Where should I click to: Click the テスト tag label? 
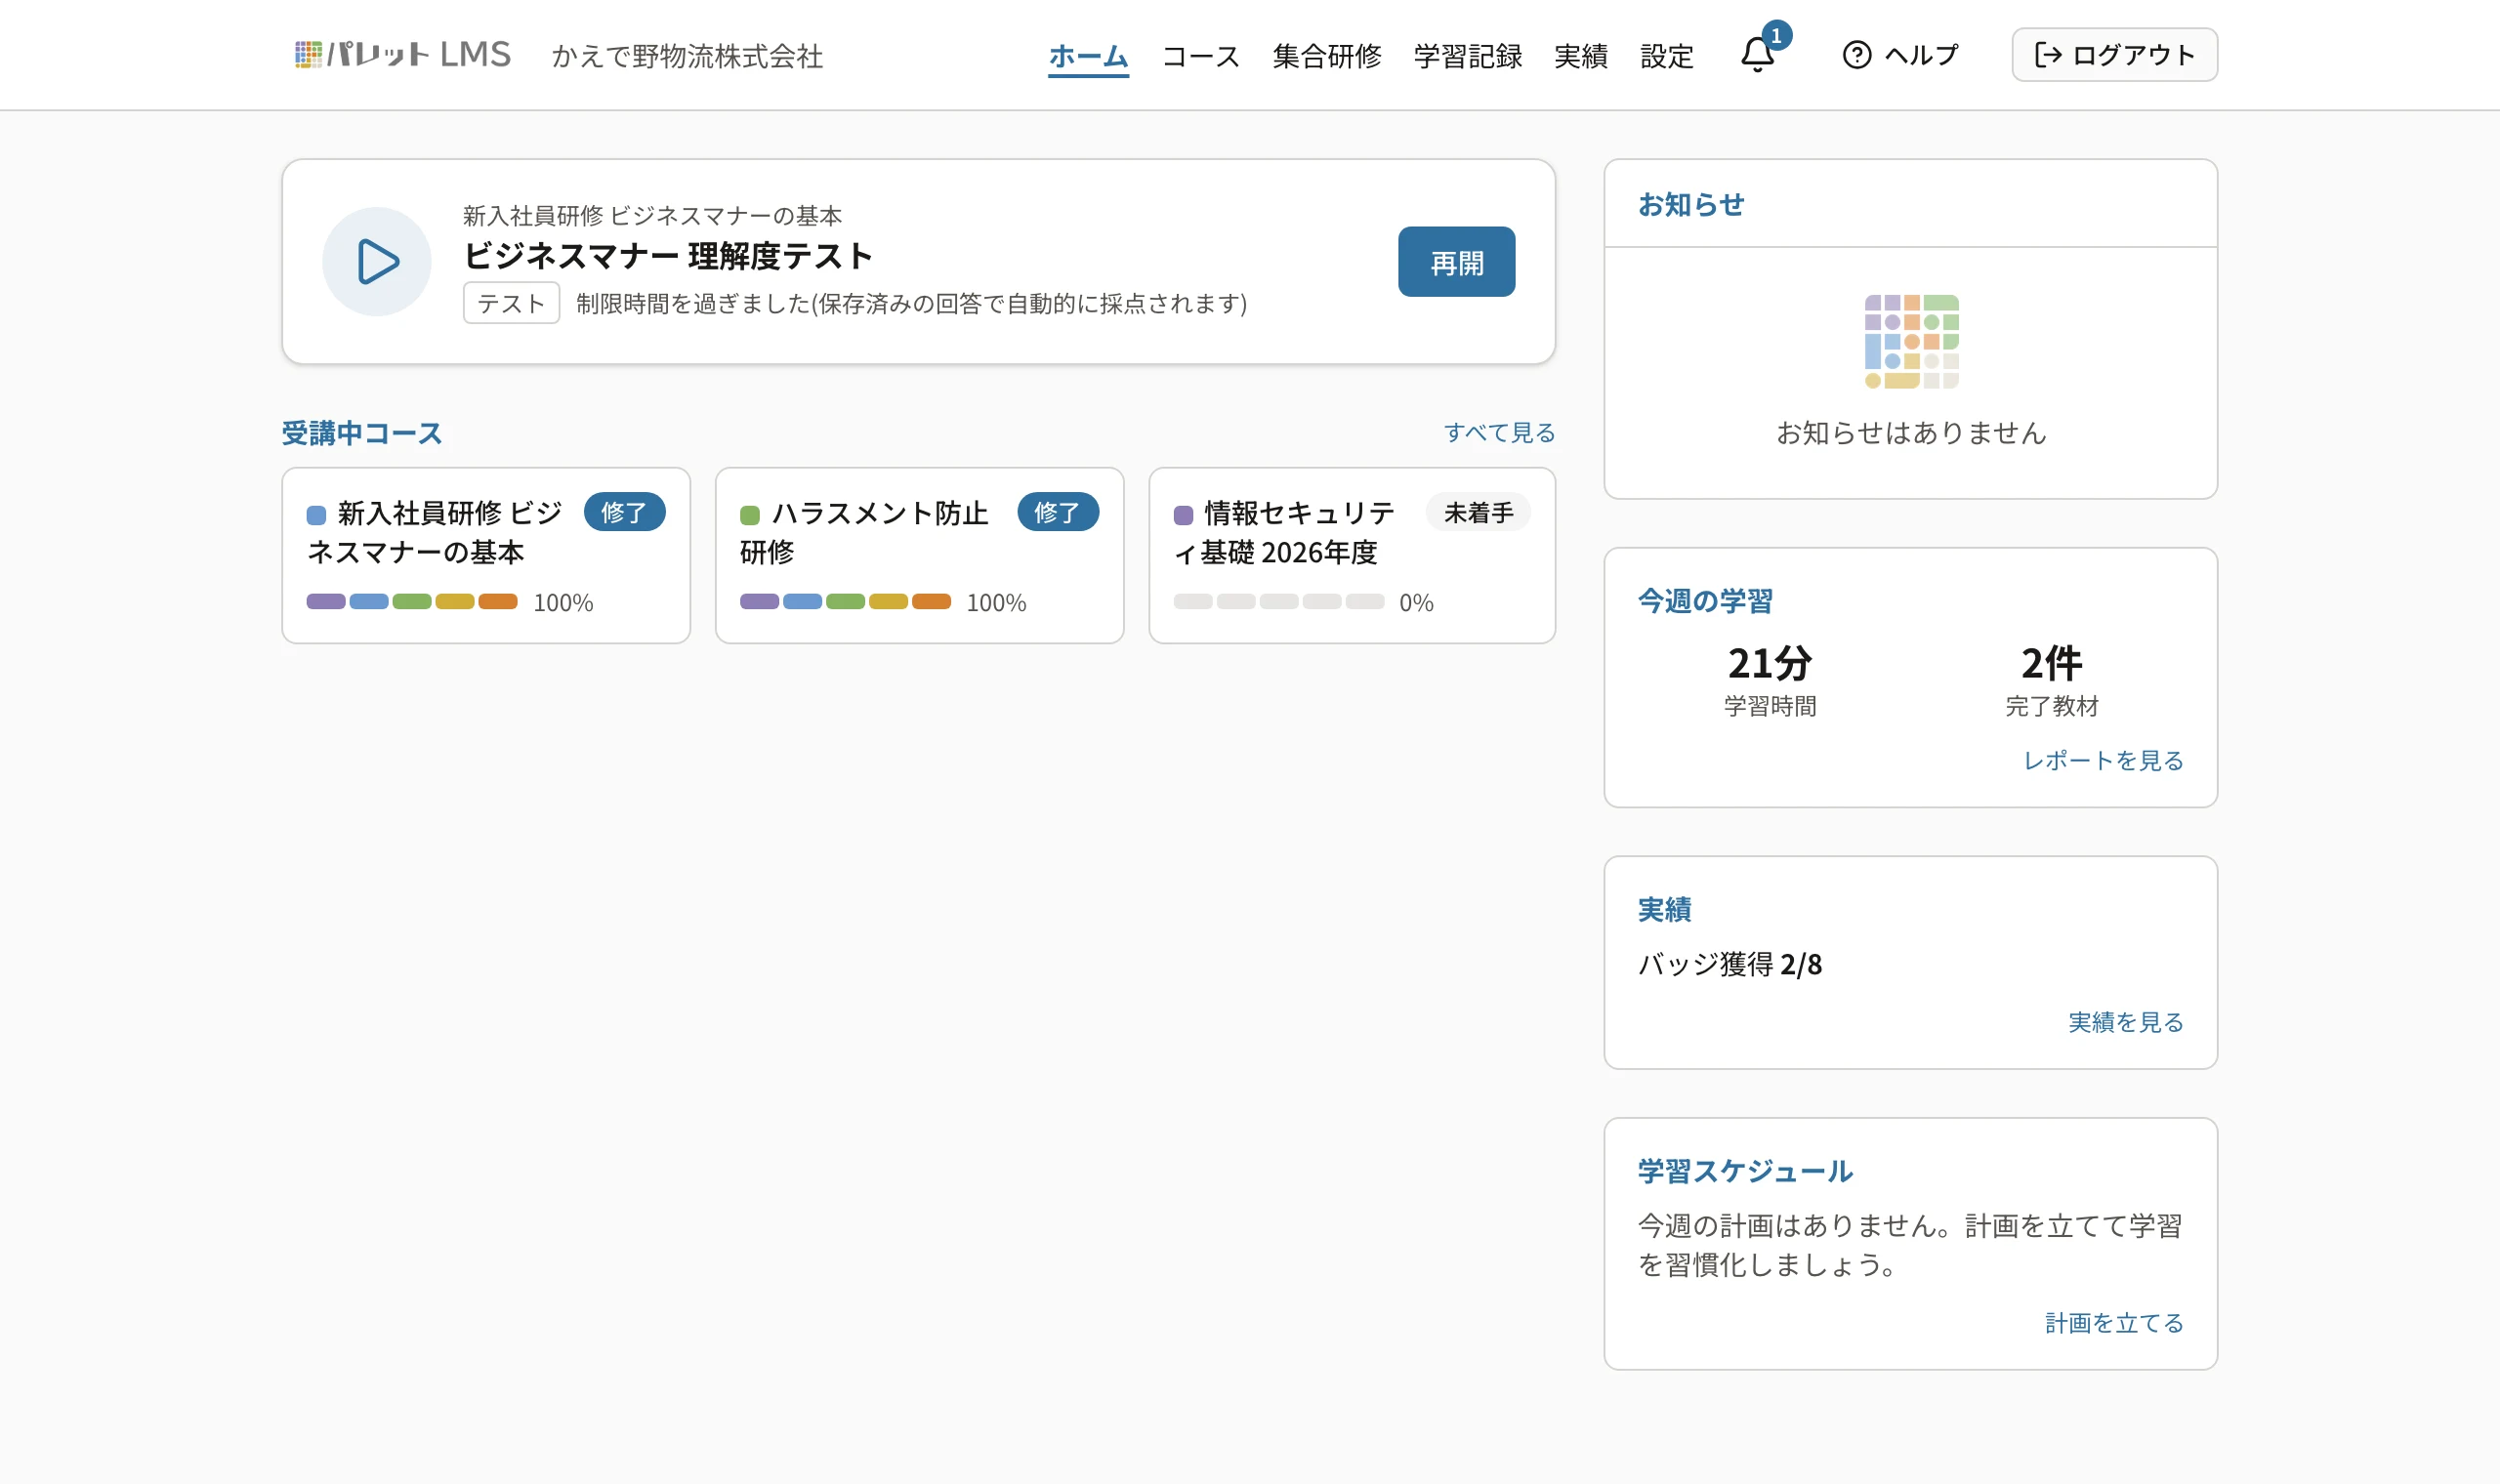tap(511, 303)
